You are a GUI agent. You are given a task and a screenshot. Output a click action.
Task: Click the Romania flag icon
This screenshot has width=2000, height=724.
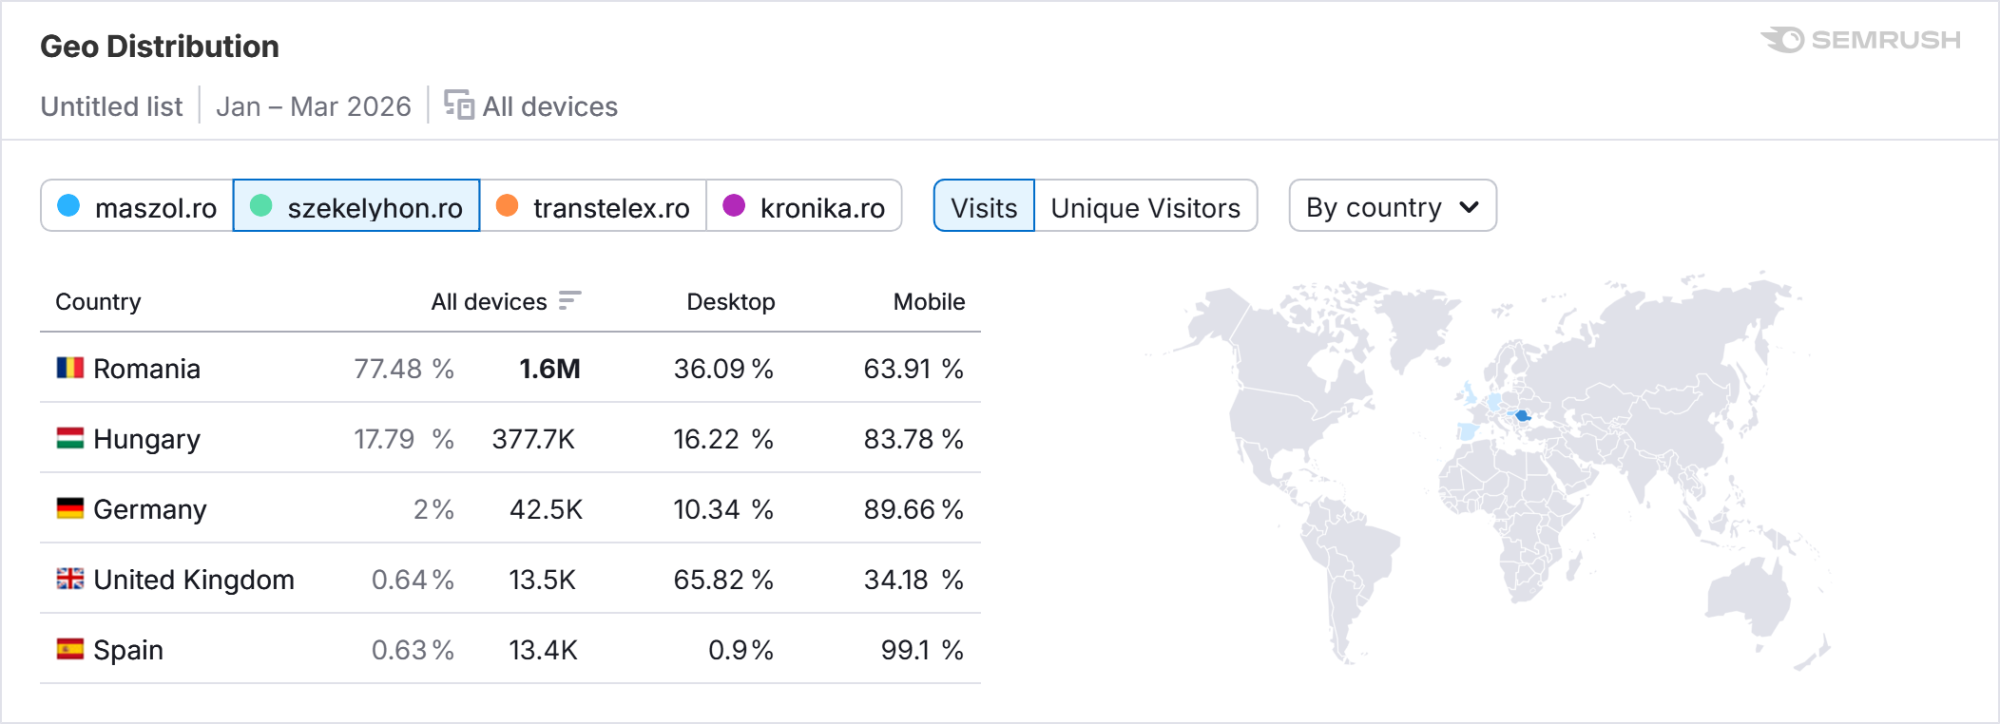click(x=70, y=368)
